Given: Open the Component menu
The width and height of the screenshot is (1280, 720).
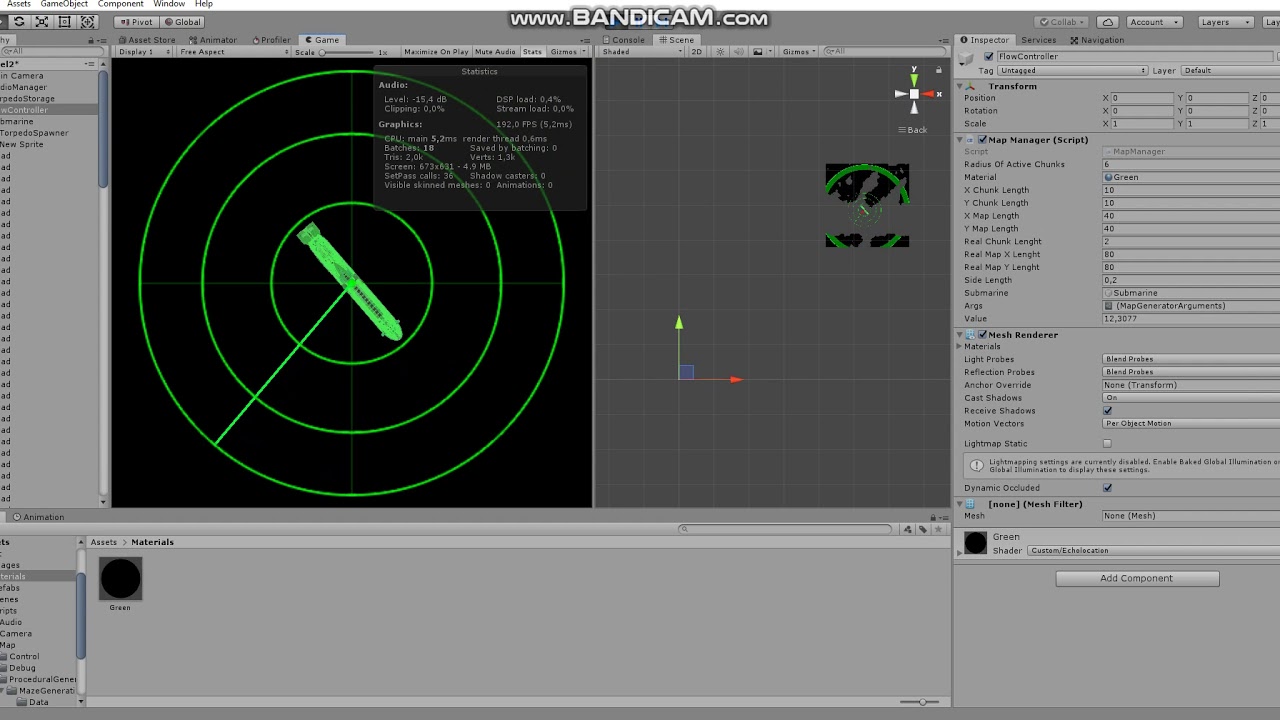Looking at the screenshot, I should point(121,4).
